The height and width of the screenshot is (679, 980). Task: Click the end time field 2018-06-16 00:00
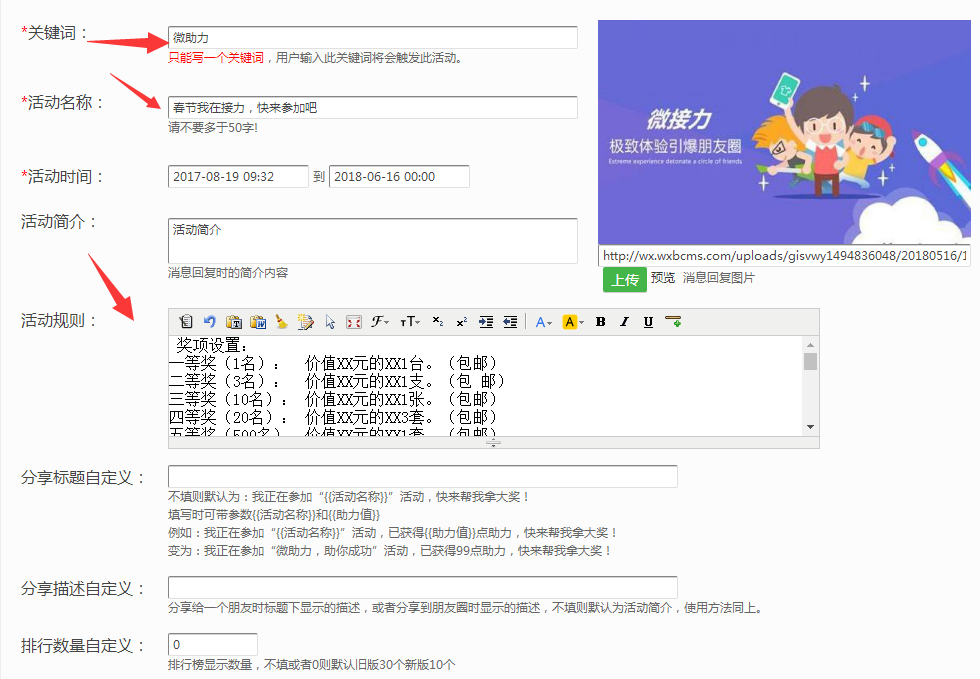399,176
